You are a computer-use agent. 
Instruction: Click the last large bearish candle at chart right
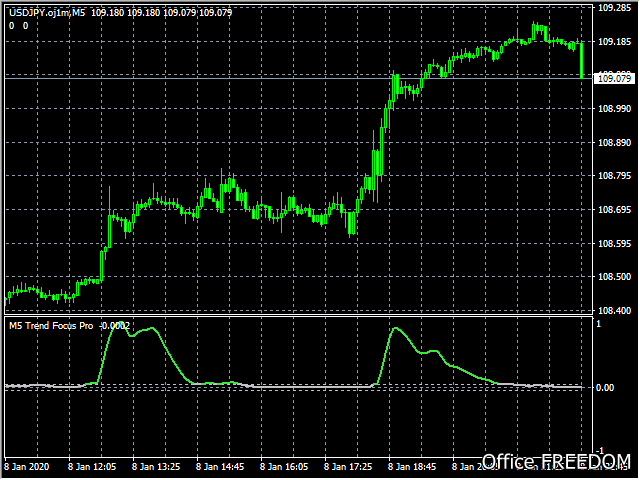click(x=582, y=60)
